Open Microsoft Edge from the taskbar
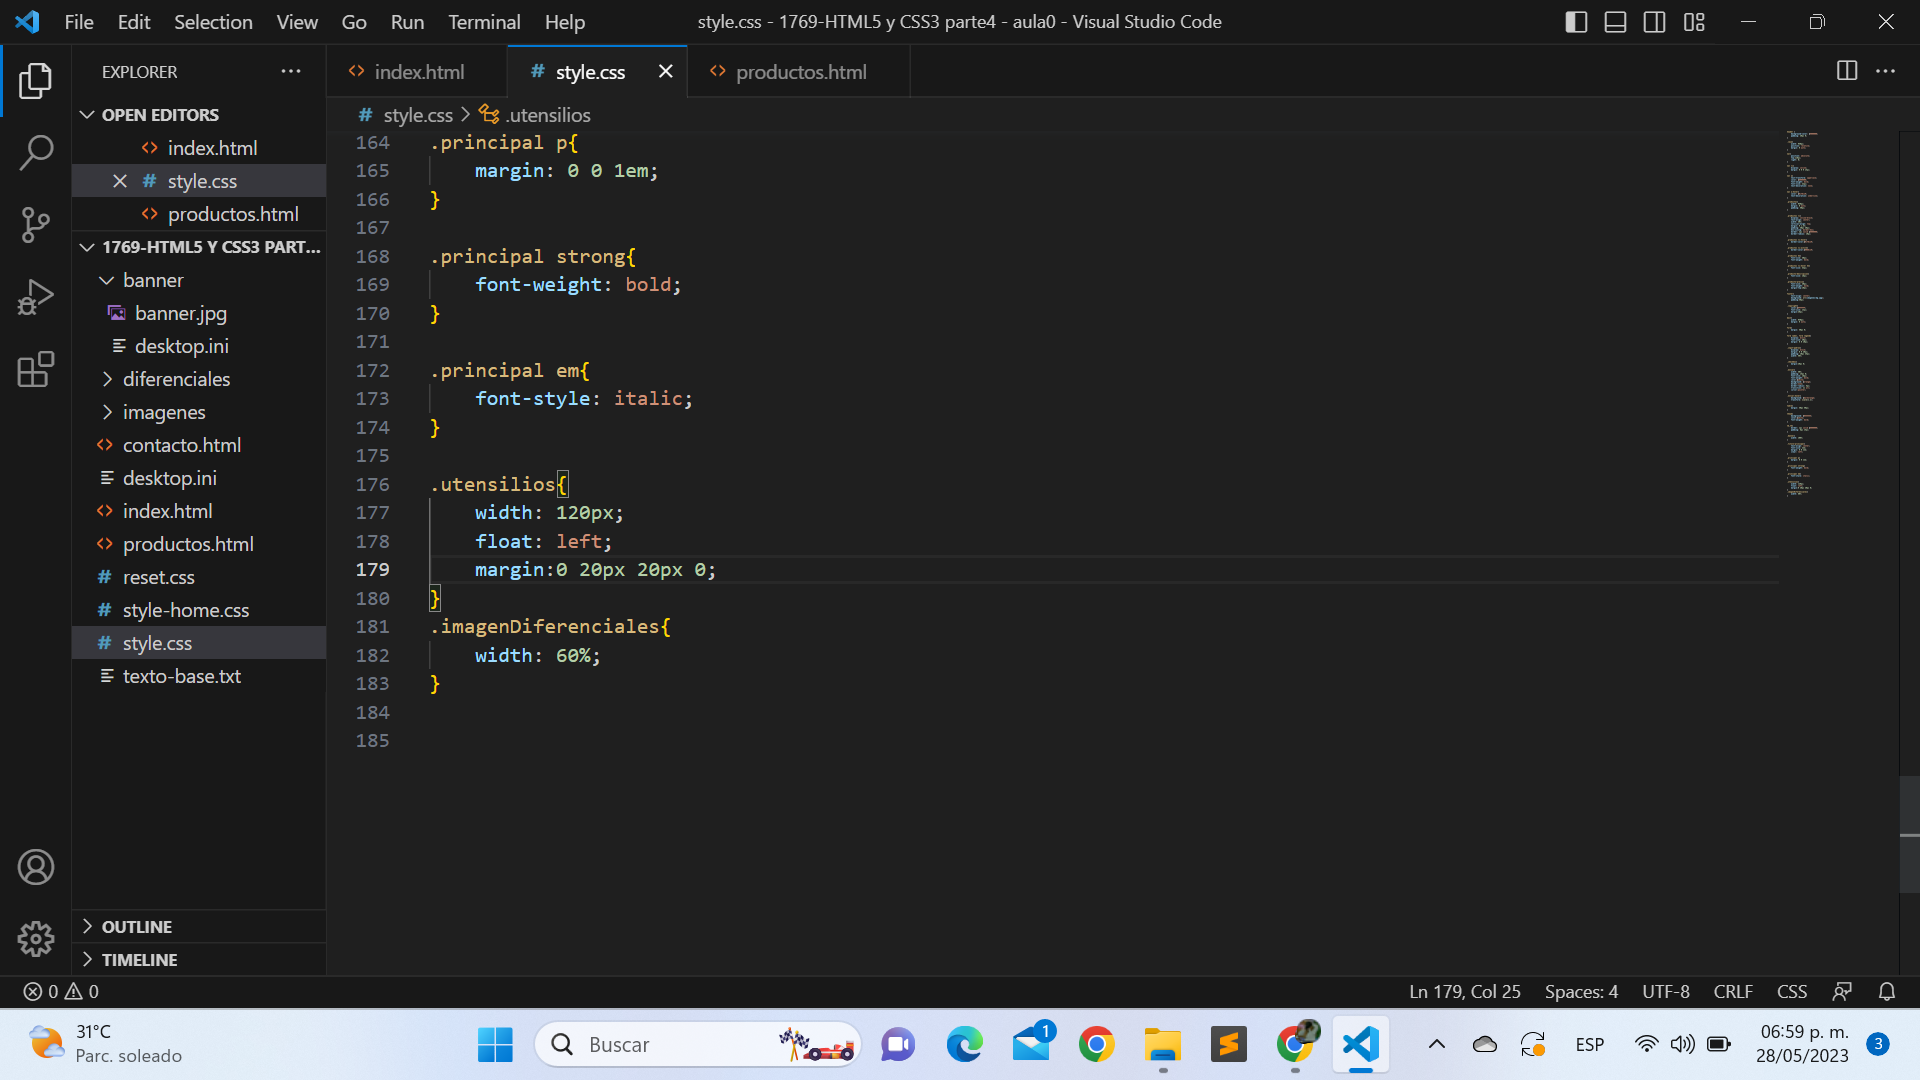This screenshot has width=1920, height=1080. (x=964, y=1045)
